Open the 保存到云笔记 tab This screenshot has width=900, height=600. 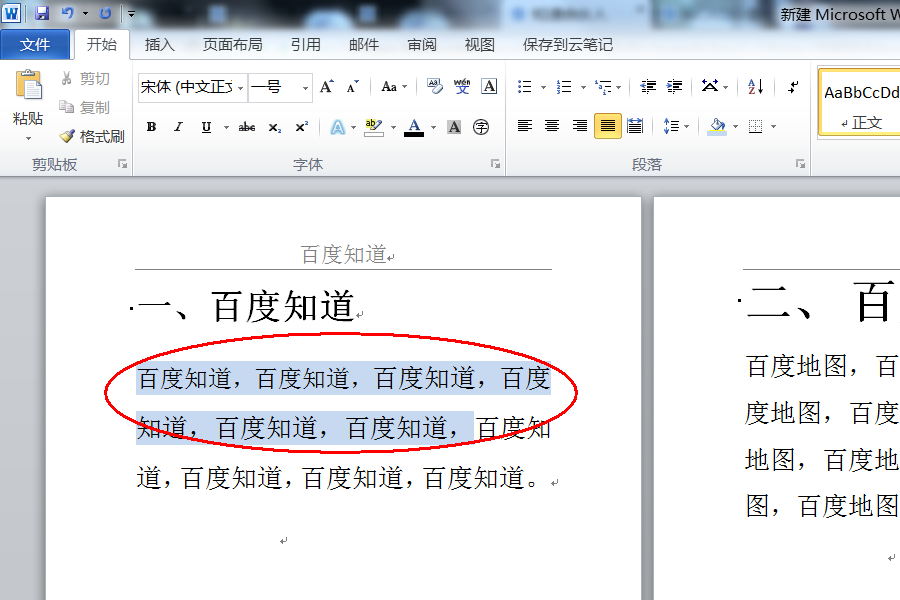[568, 45]
